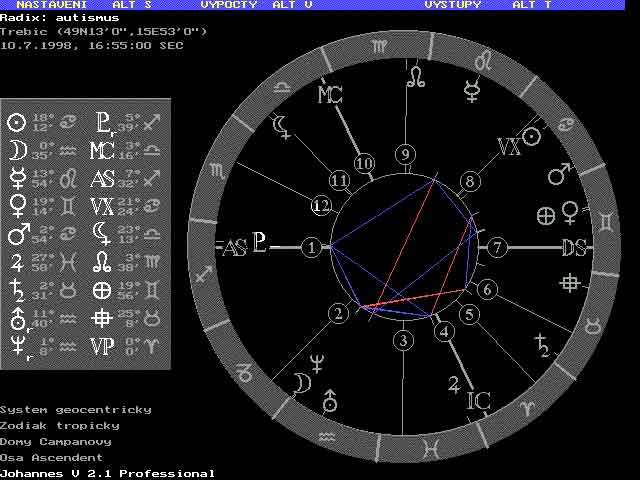
Task: Open the VYPOCTY menu
Action: click(230, 5)
